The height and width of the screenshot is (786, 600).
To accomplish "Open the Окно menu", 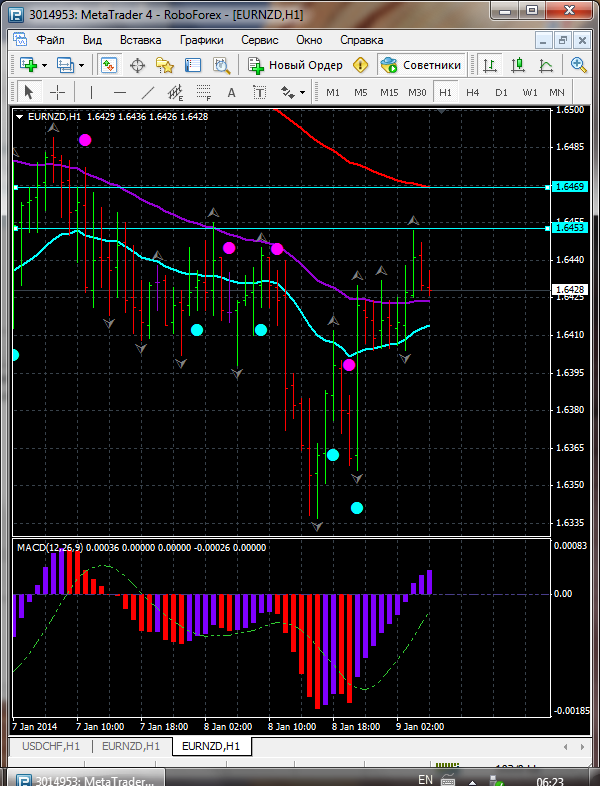I will (x=309, y=40).
